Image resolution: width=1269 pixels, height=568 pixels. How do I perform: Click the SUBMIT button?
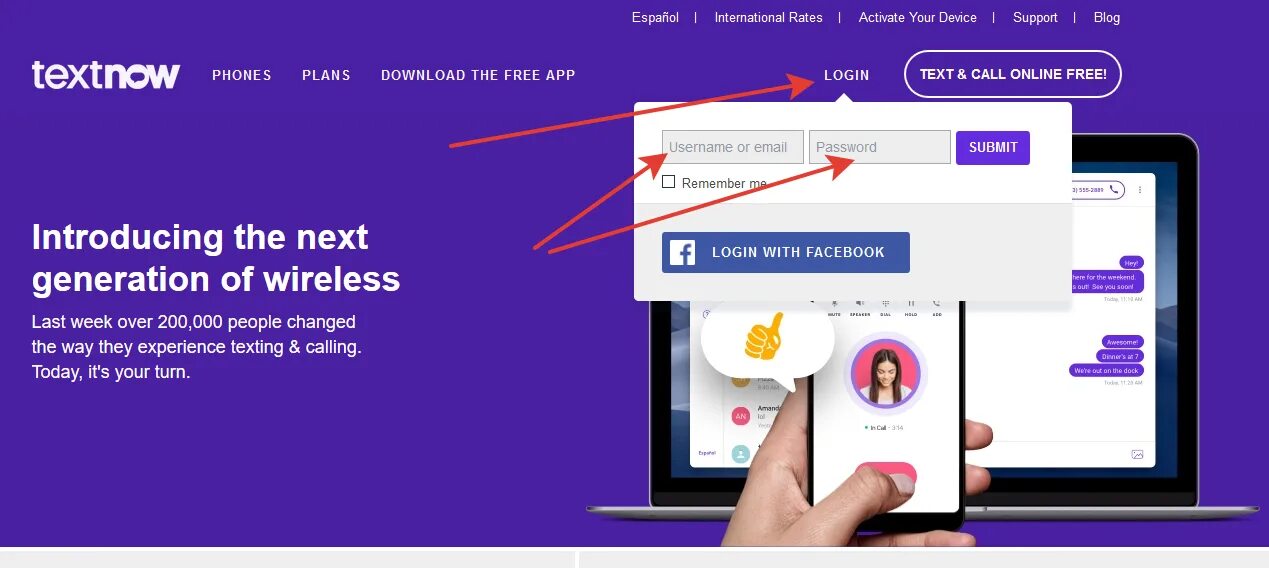coord(993,147)
